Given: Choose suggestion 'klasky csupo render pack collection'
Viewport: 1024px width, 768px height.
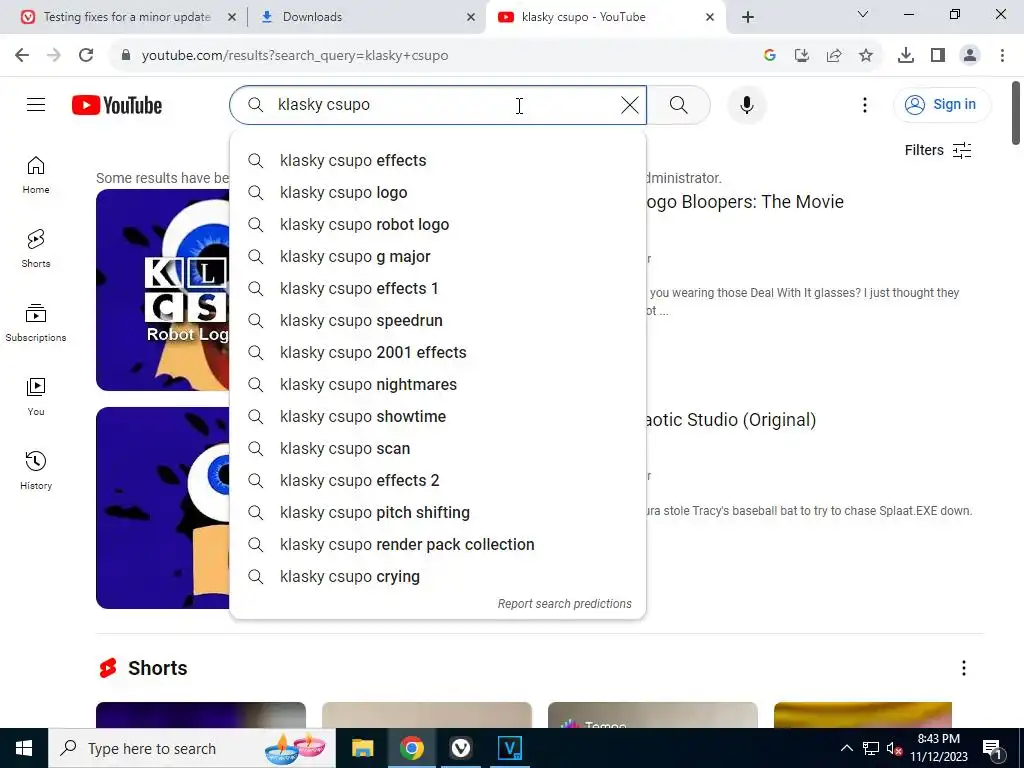Looking at the screenshot, I should pos(438,544).
